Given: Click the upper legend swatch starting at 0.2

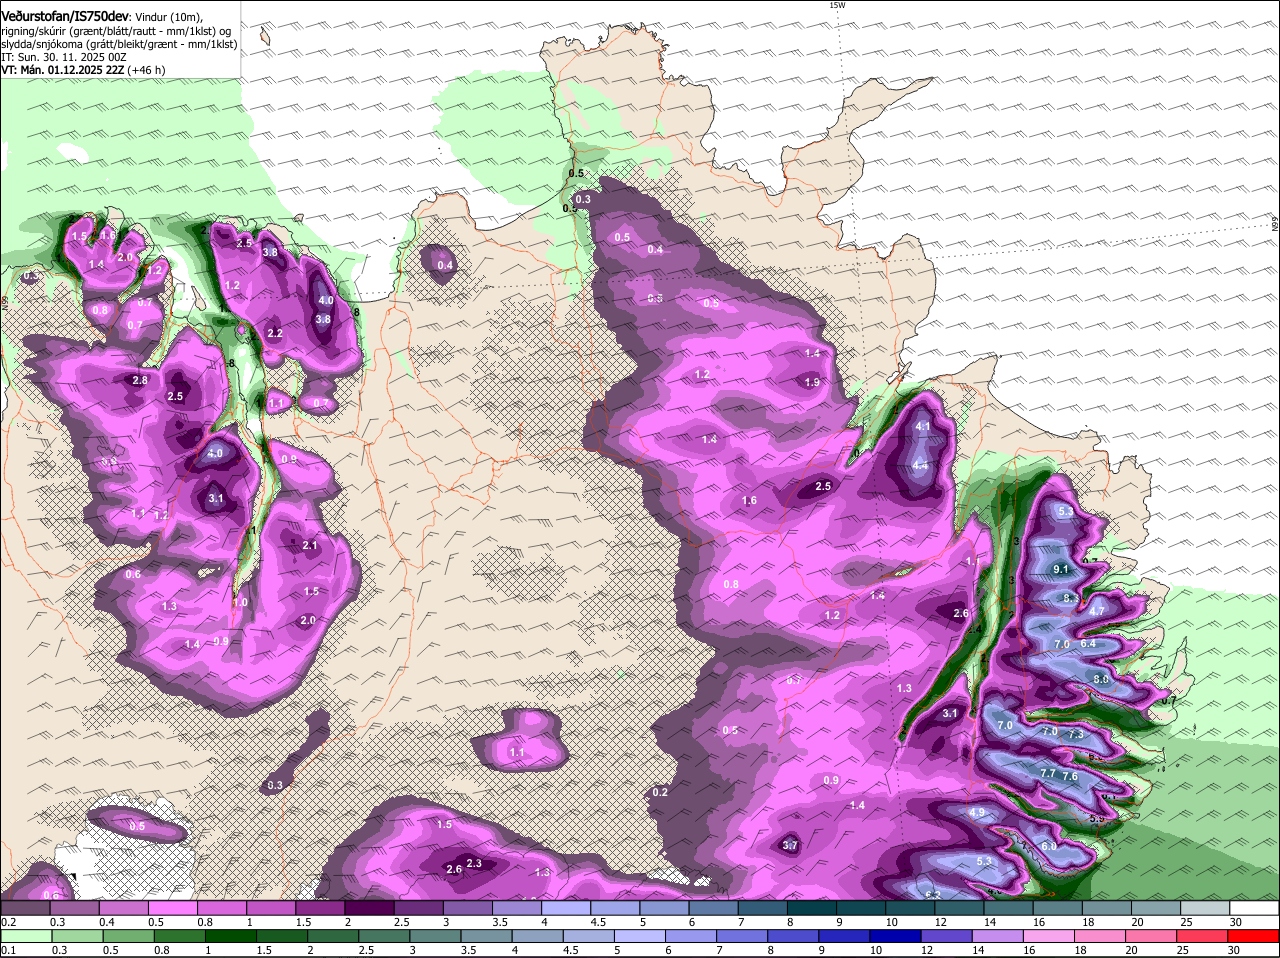Looking at the screenshot, I should pyautogui.click(x=25, y=908).
